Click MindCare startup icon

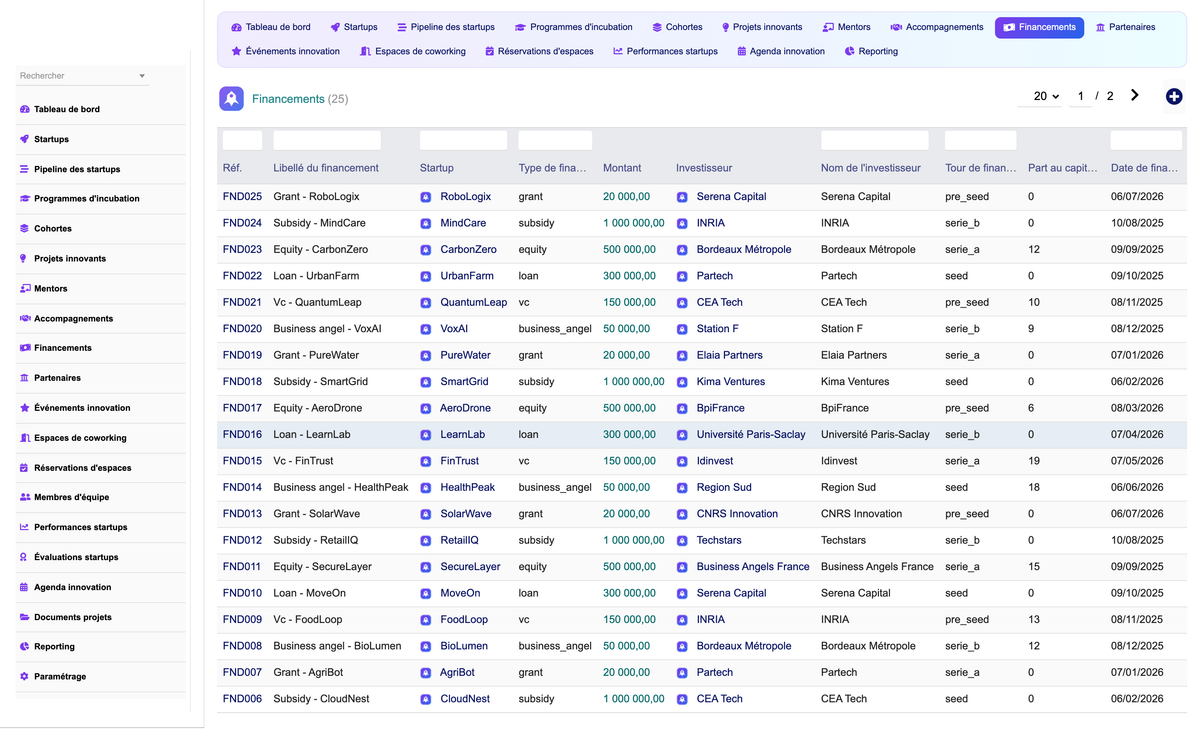pos(426,223)
